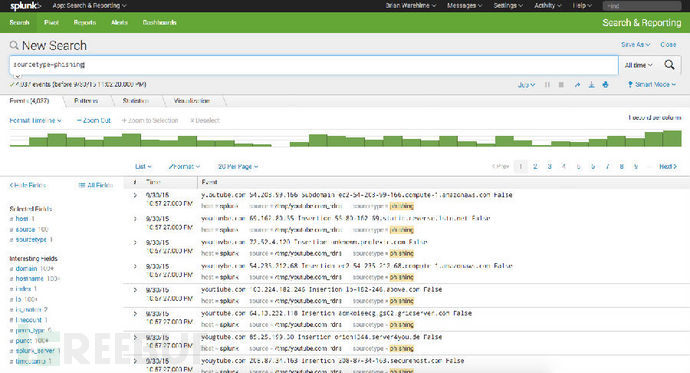The image size is (690, 373).
Task: Open the domain interesting field
Action: click(26, 268)
